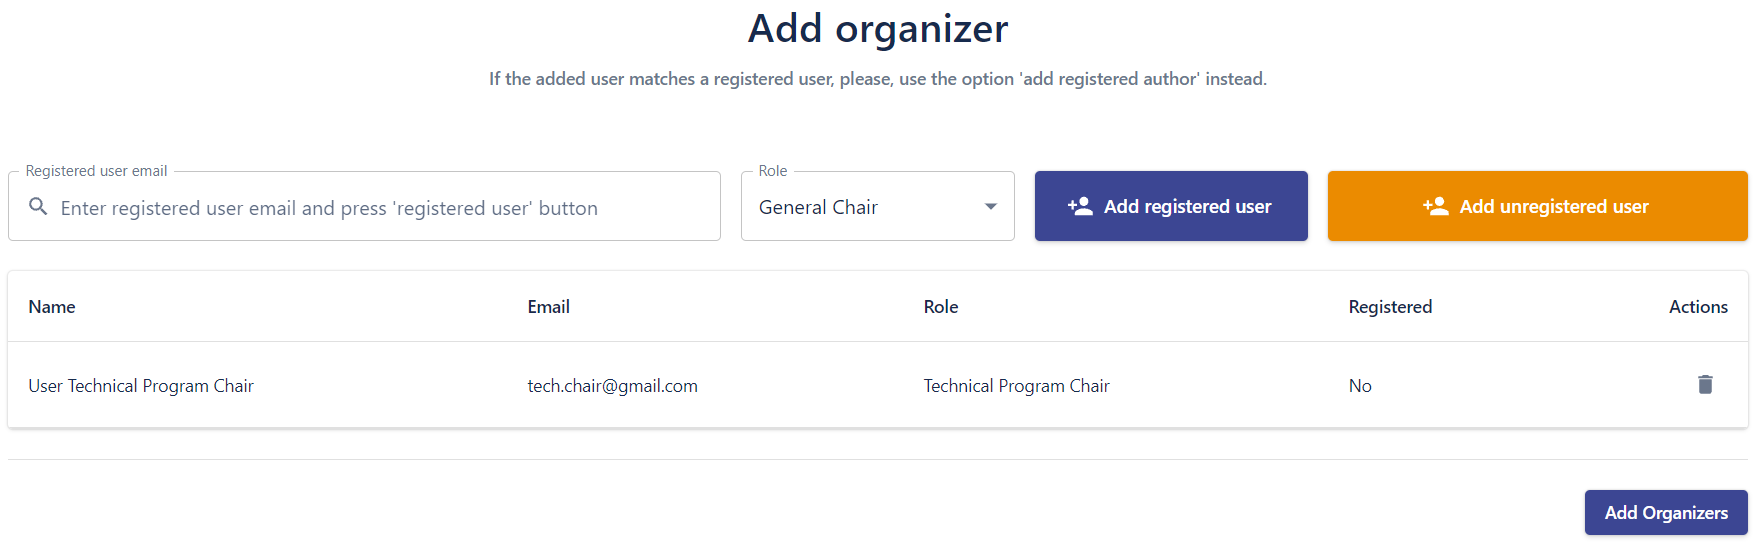Open the General Chair role selector
Image resolution: width=1760 pixels, height=545 pixels.
(x=860, y=207)
